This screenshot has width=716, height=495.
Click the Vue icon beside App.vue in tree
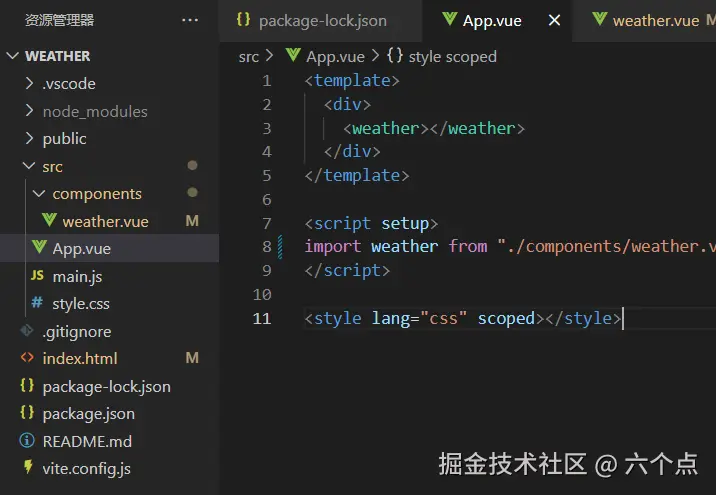click(39, 247)
